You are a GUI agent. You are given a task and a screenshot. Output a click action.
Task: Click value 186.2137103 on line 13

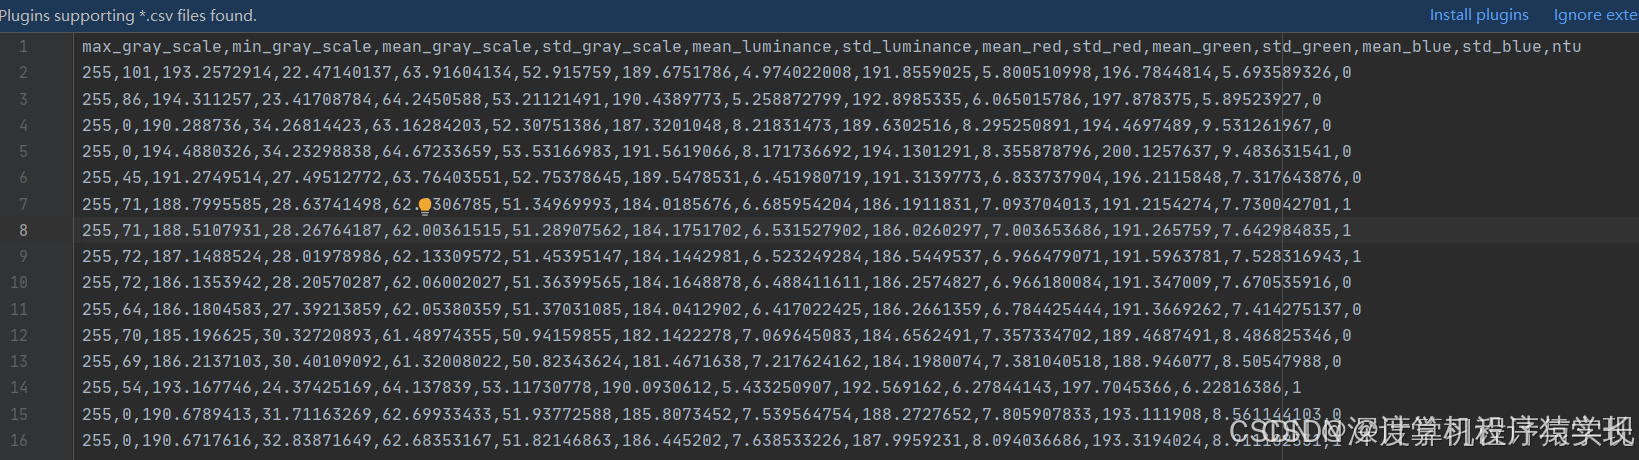pyautogui.click(x=207, y=361)
